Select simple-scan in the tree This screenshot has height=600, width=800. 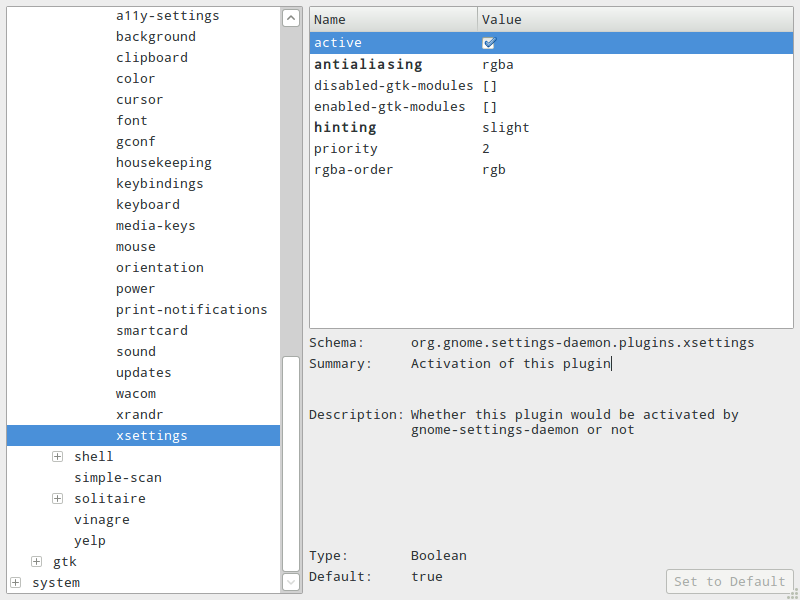(x=118, y=478)
